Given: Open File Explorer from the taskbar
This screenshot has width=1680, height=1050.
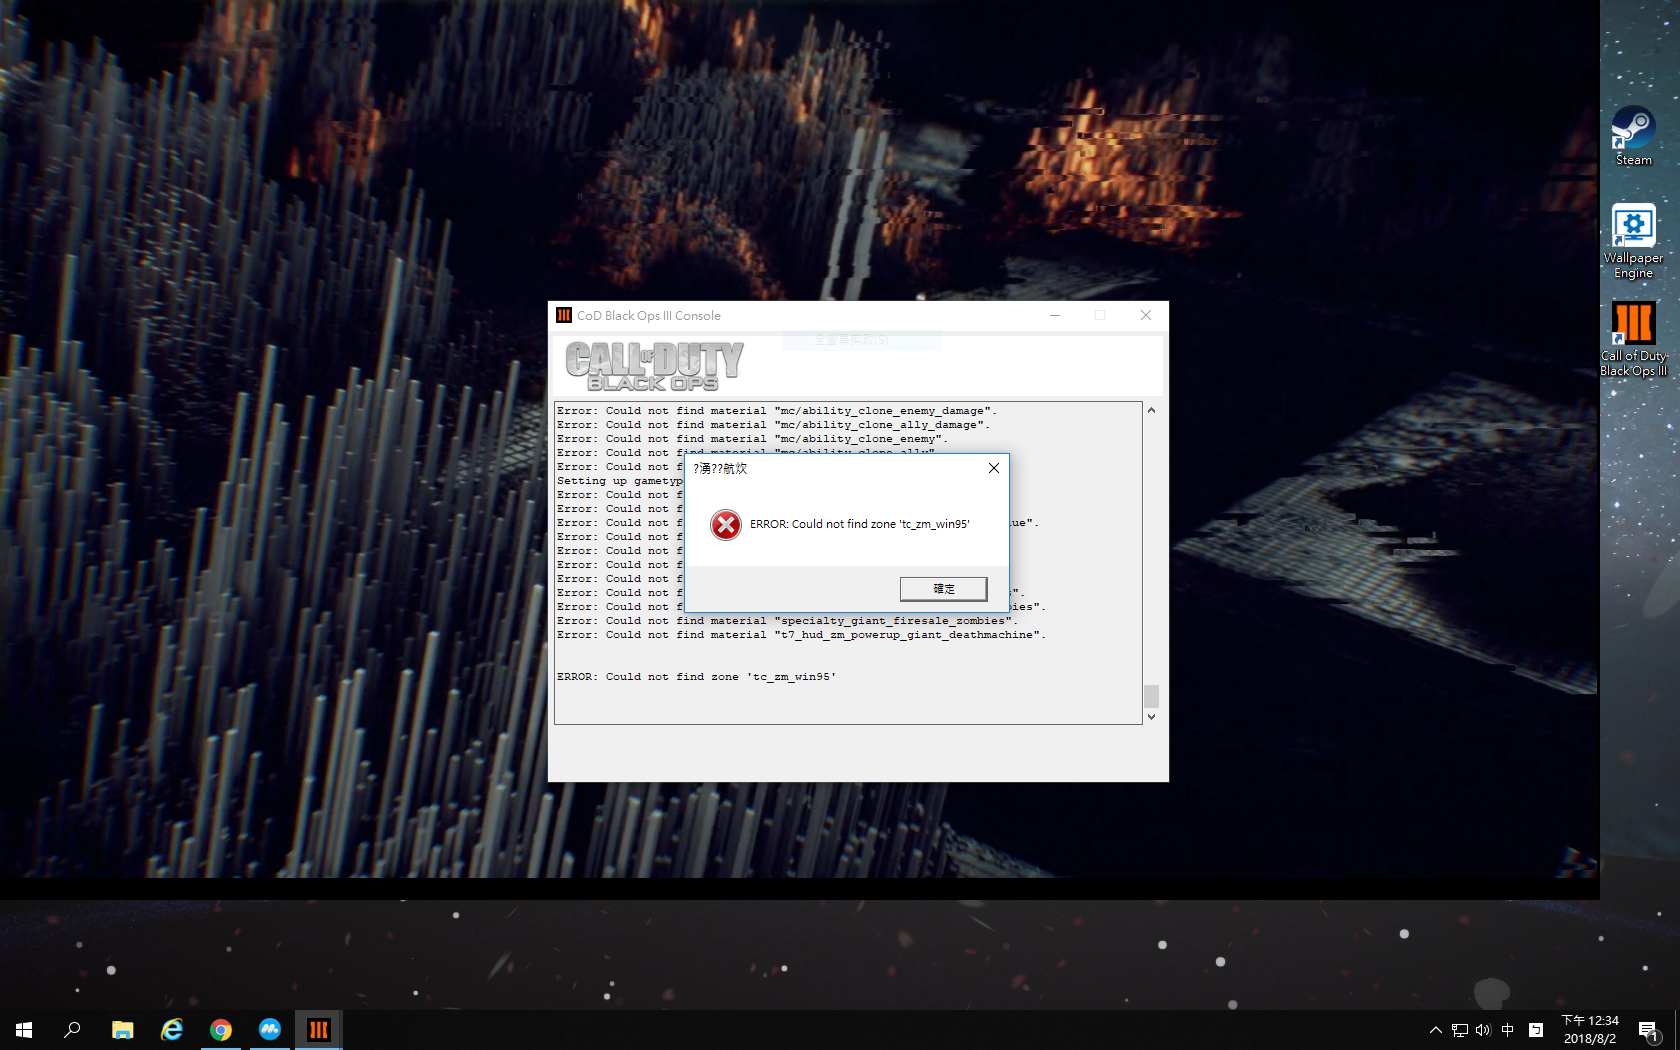Looking at the screenshot, I should click(122, 1029).
